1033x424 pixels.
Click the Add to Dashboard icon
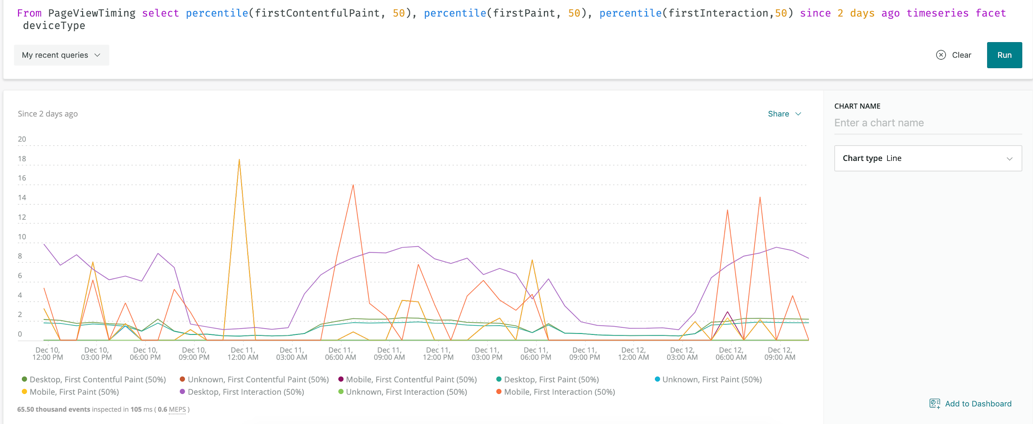pos(934,404)
